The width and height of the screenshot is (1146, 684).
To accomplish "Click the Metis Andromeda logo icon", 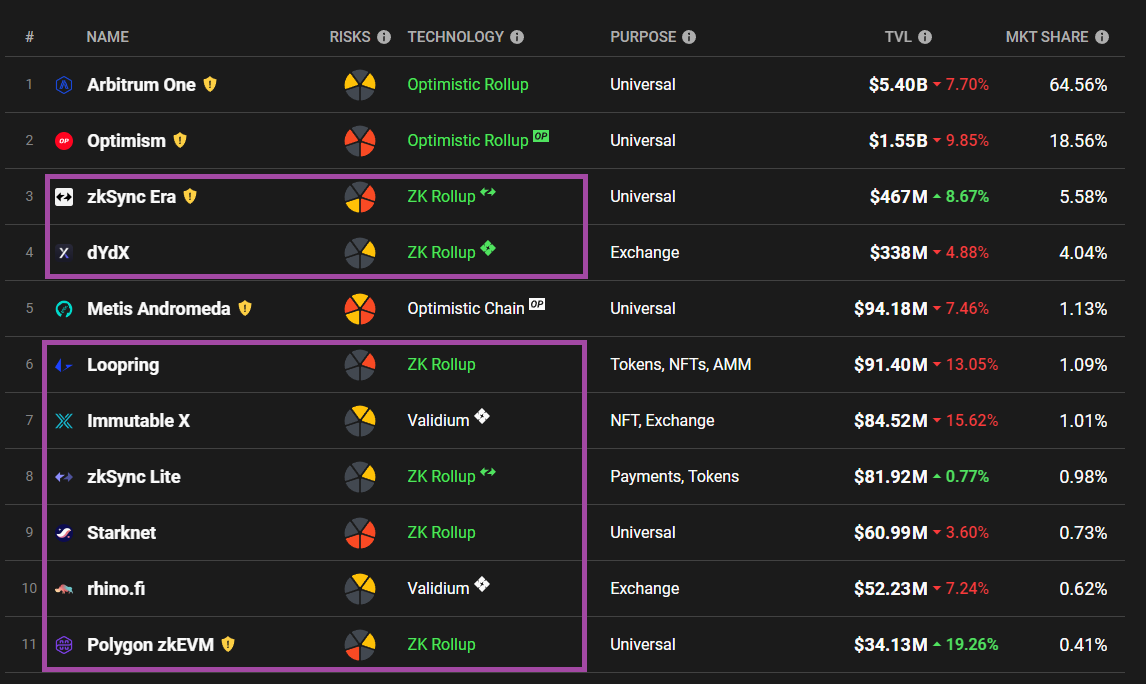I will point(64,309).
